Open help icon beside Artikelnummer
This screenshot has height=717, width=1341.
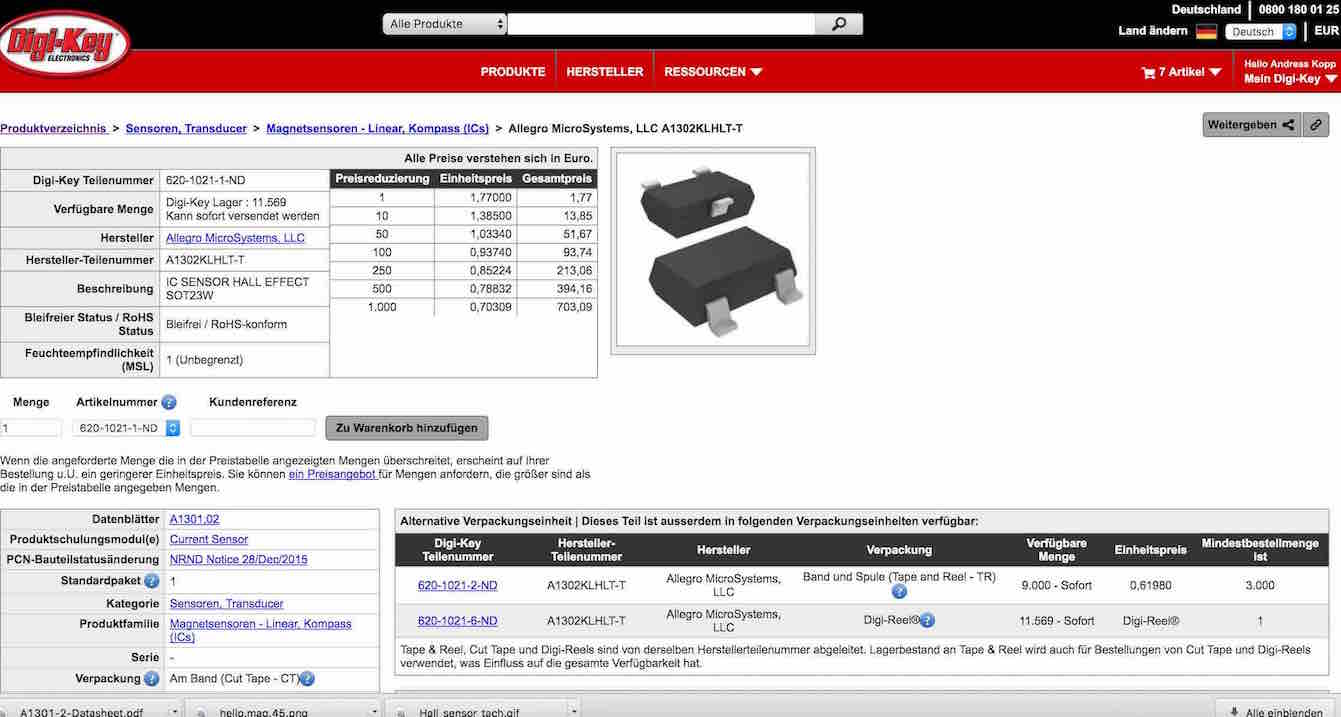(x=169, y=402)
